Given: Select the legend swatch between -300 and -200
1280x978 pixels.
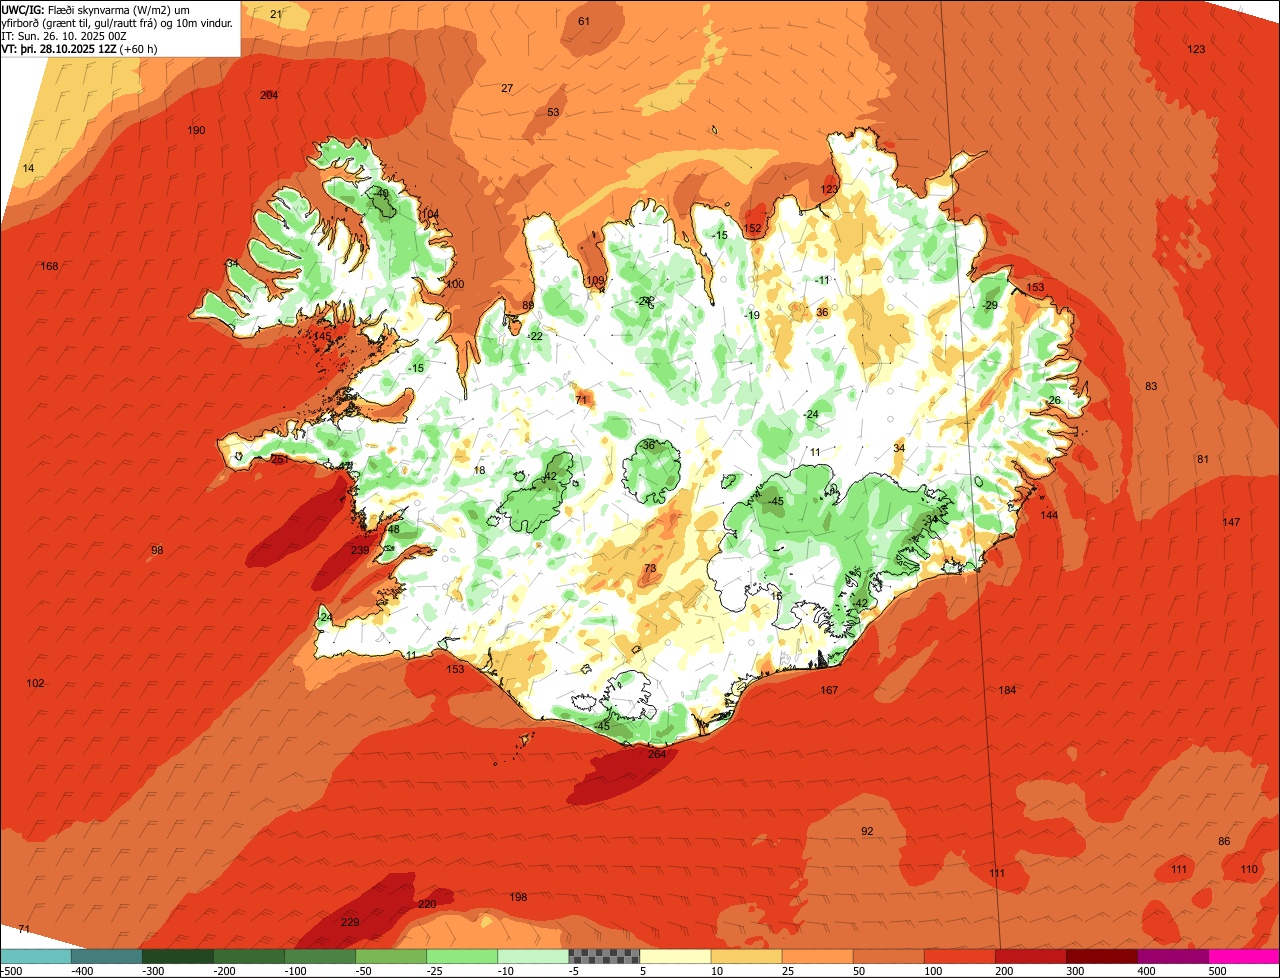Looking at the screenshot, I should click(178, 957).
